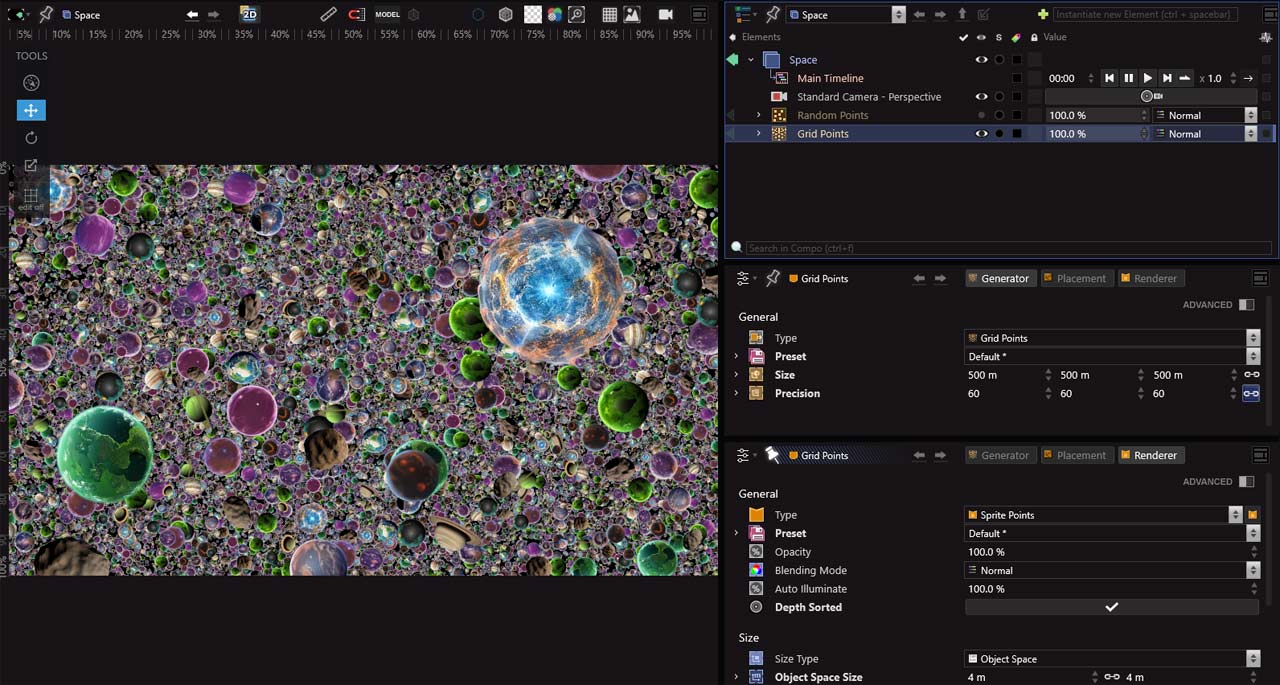The height and width of the screenshot is (685, 1280).
Task: Open the Renderer Type Sprite Points dropdown
Action: click(x=1100, y=515)
